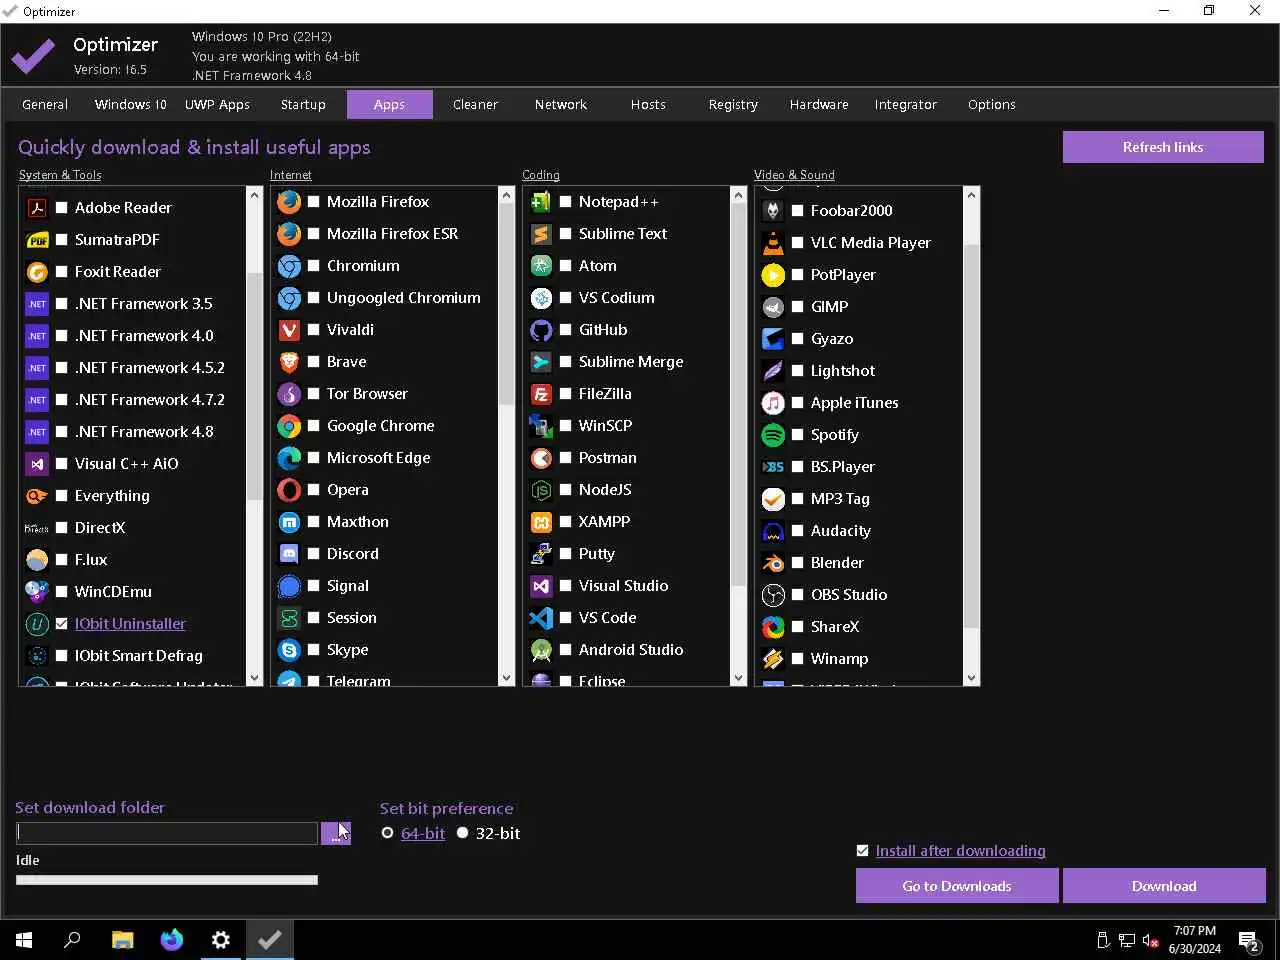Click the Google Chrome icon
Viewport: 1280px width, 960px height.
pyautogui.click(x=289, y=426)
